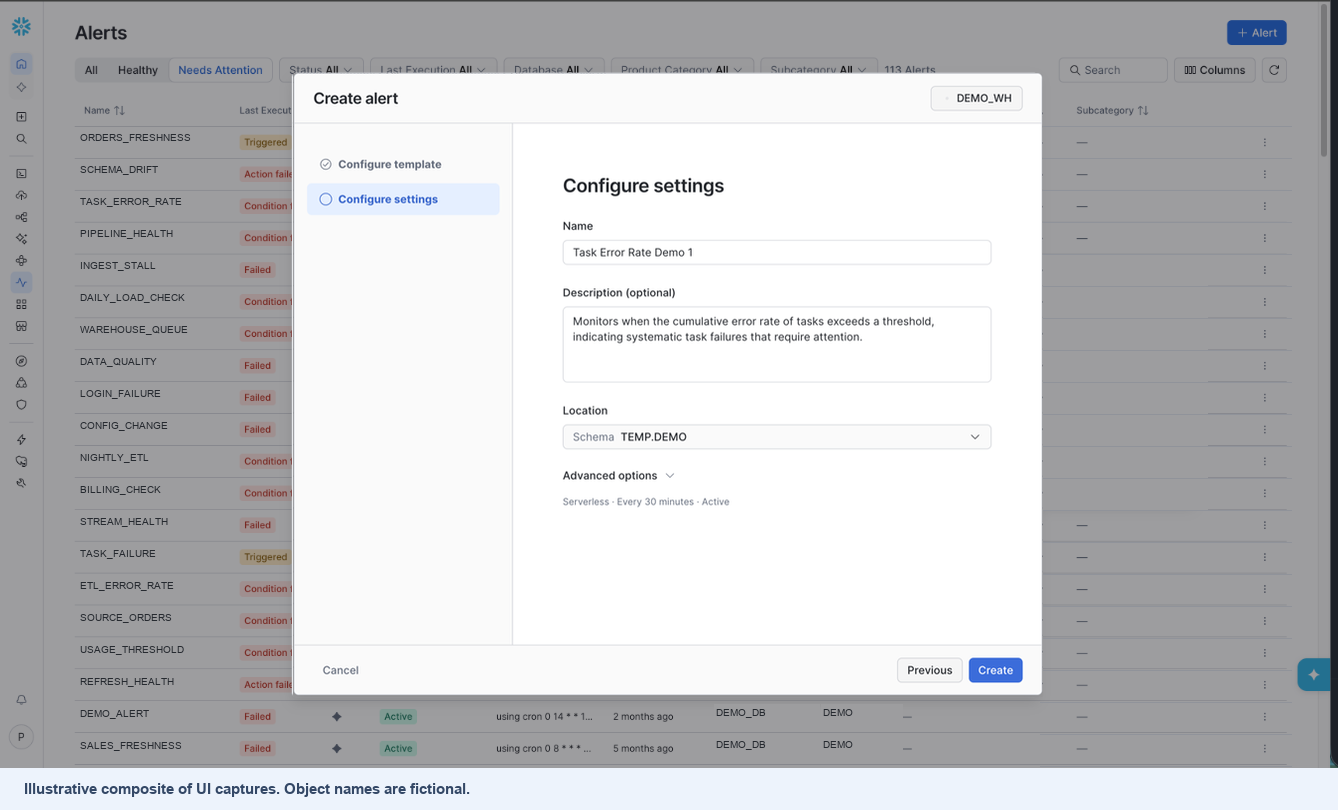The image size is (1338, 810).
Task: Open the sidebar magnifier search icon
Action: click(x=21, y=139)
